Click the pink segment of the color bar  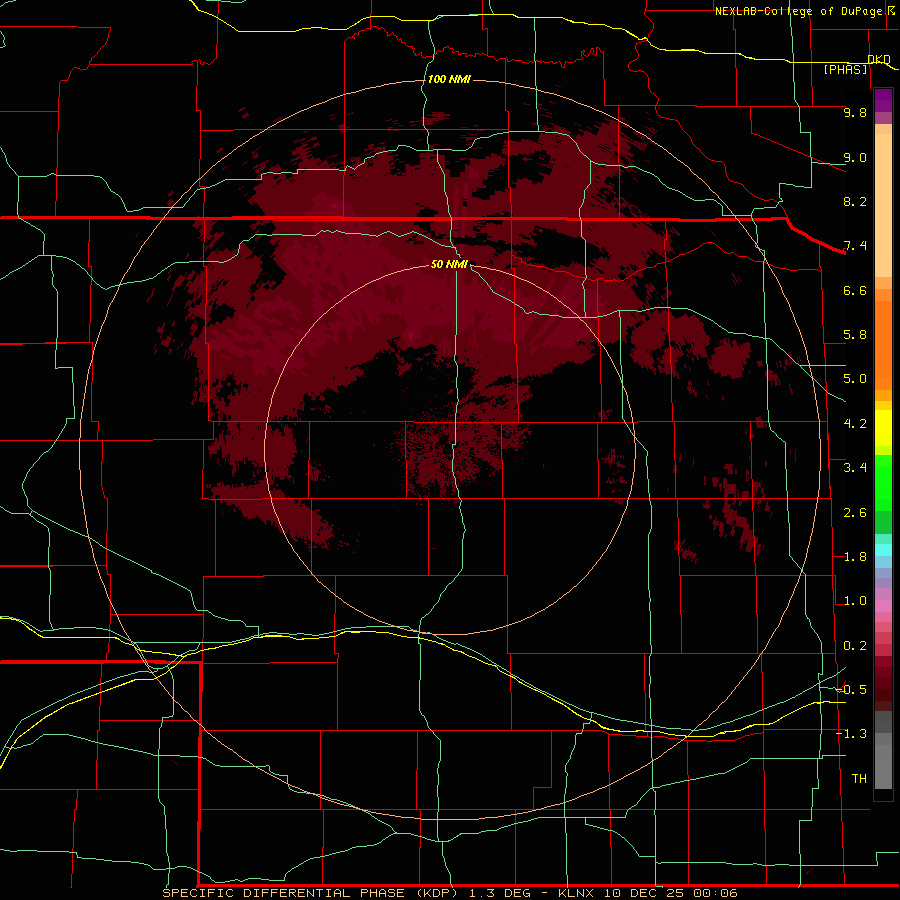(x=883, y=606)
